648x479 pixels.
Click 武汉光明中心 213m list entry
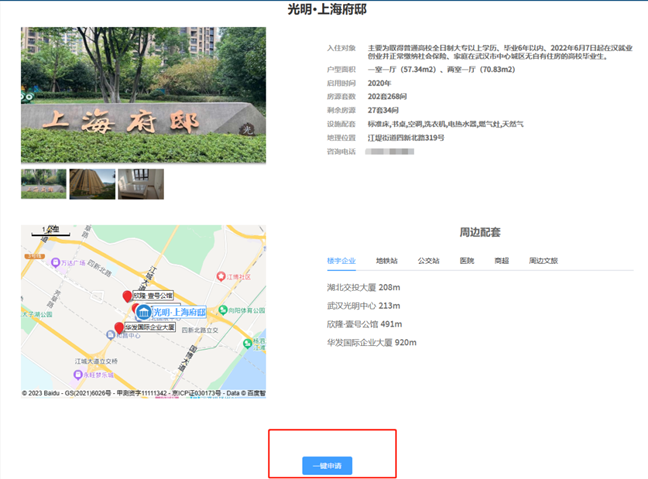tap(364, 306)
